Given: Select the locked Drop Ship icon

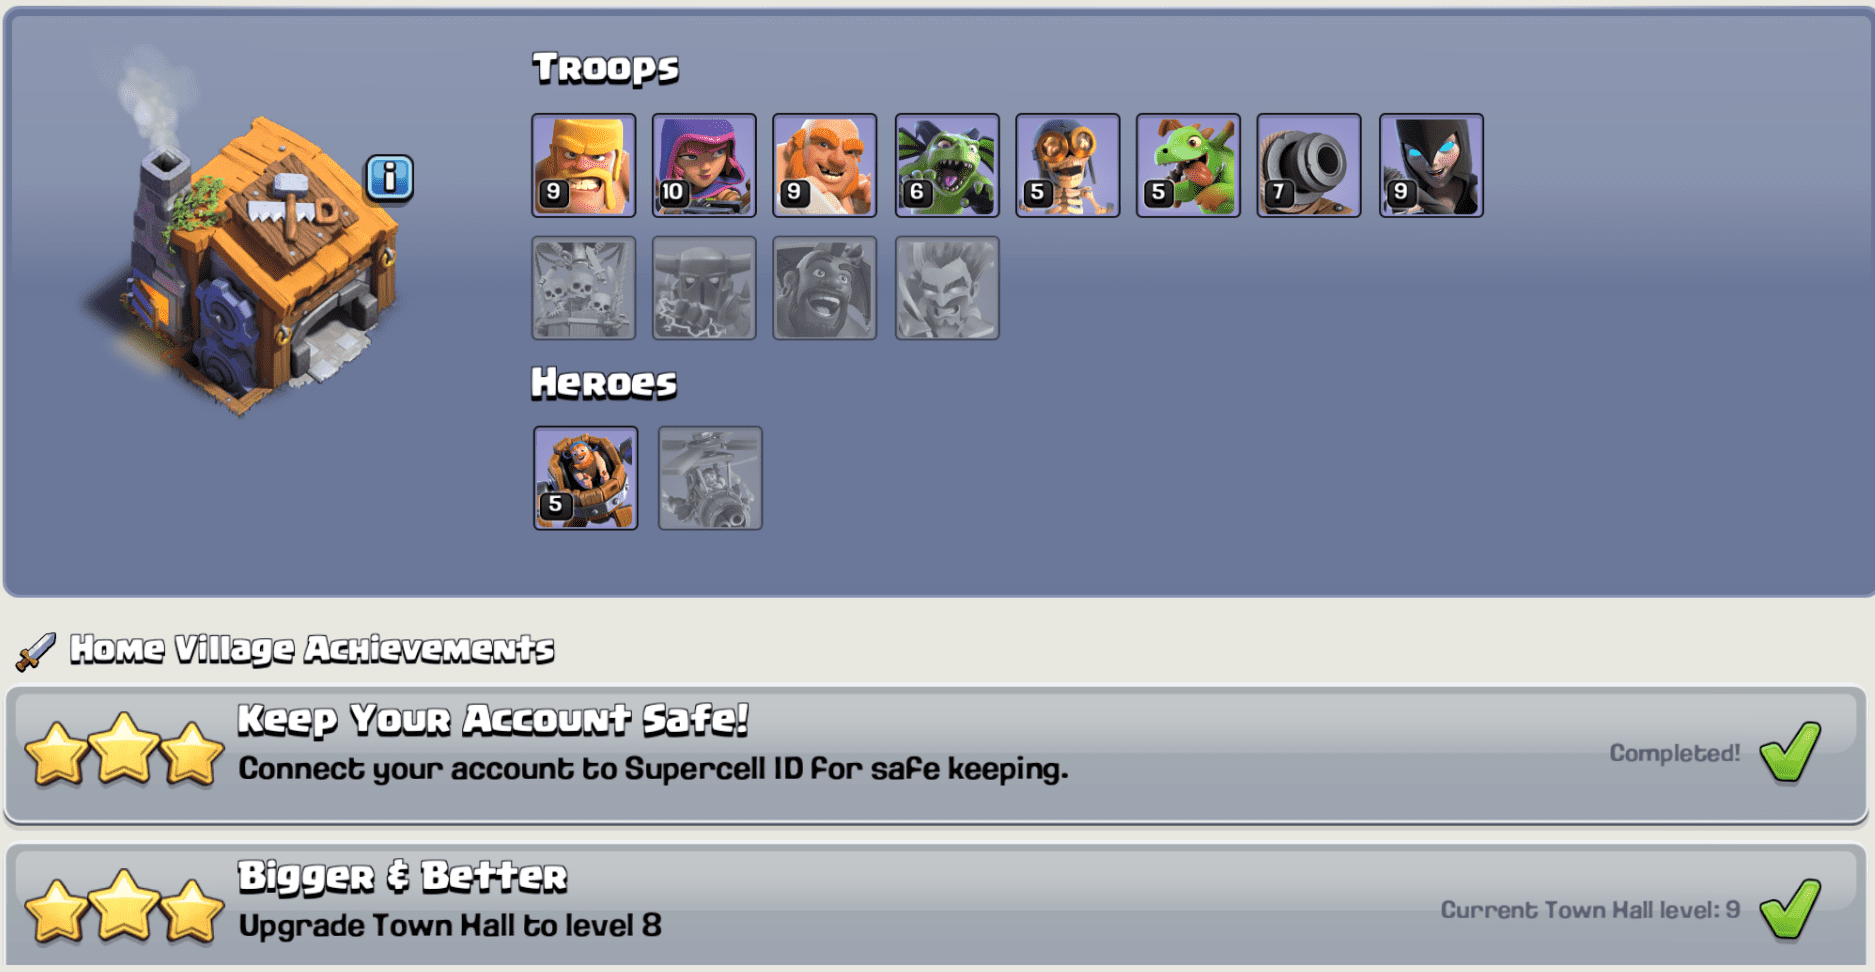Looking at the screenshot, I should coord(584,288).
